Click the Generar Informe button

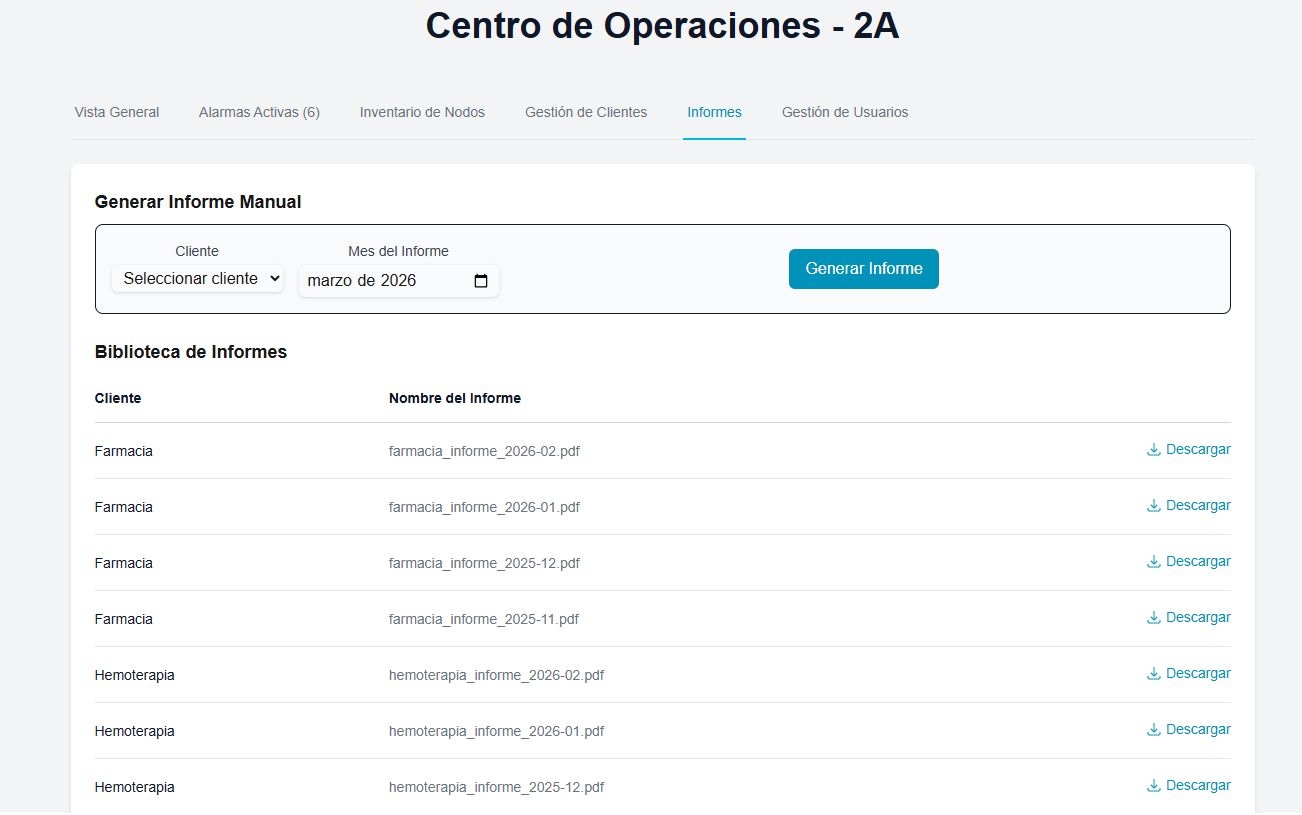(864, 269)
